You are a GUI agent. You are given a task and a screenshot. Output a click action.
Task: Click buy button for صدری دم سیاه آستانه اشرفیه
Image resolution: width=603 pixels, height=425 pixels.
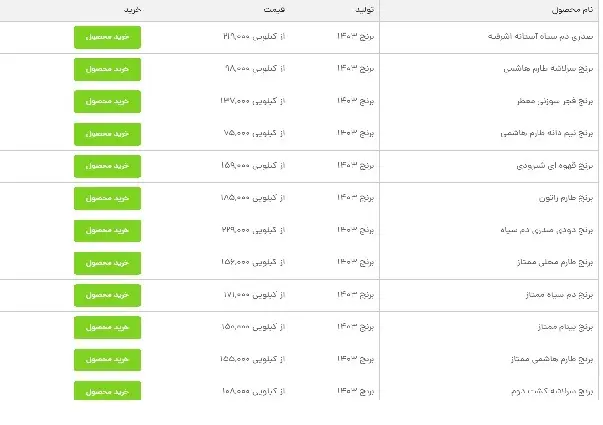pyautogui.click(x=107, y=37)
